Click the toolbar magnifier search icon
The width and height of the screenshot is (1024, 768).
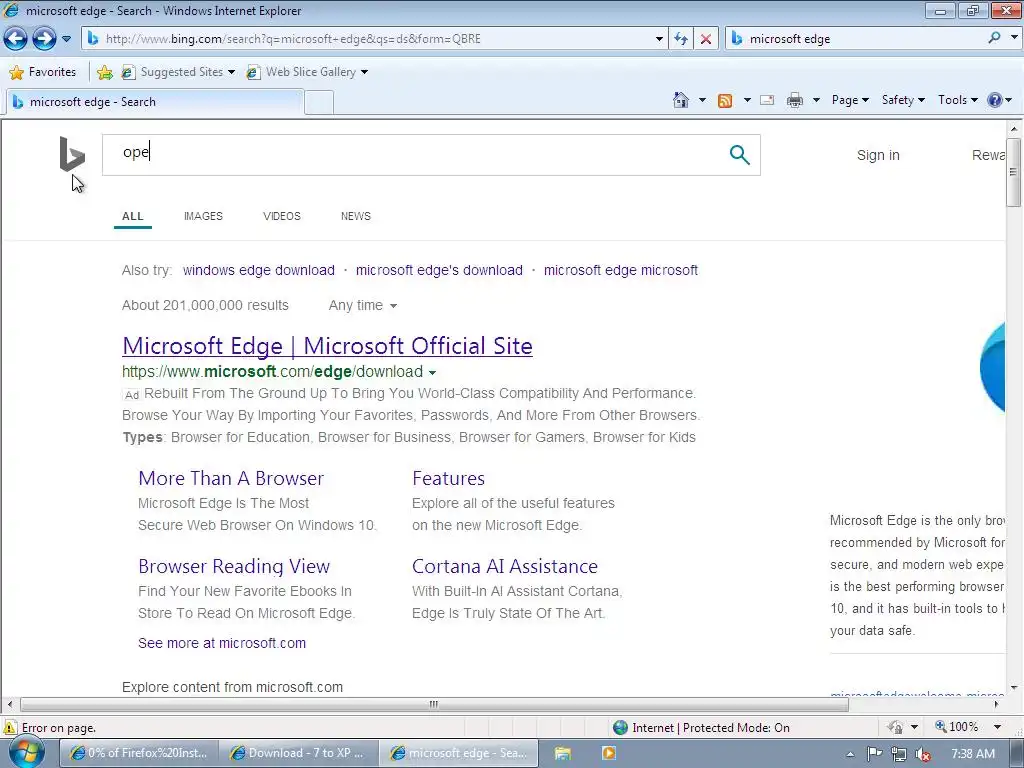click(x=994, y=38)
